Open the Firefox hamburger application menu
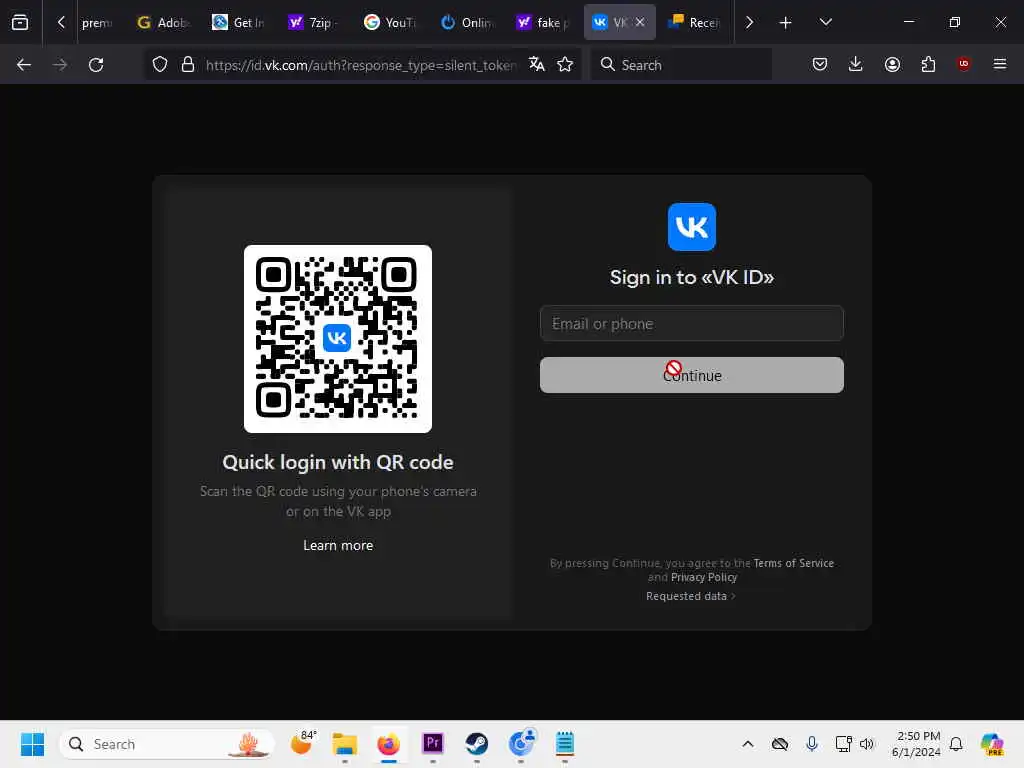Screen dimensions: 1024x768 [x=1000, y=64]
